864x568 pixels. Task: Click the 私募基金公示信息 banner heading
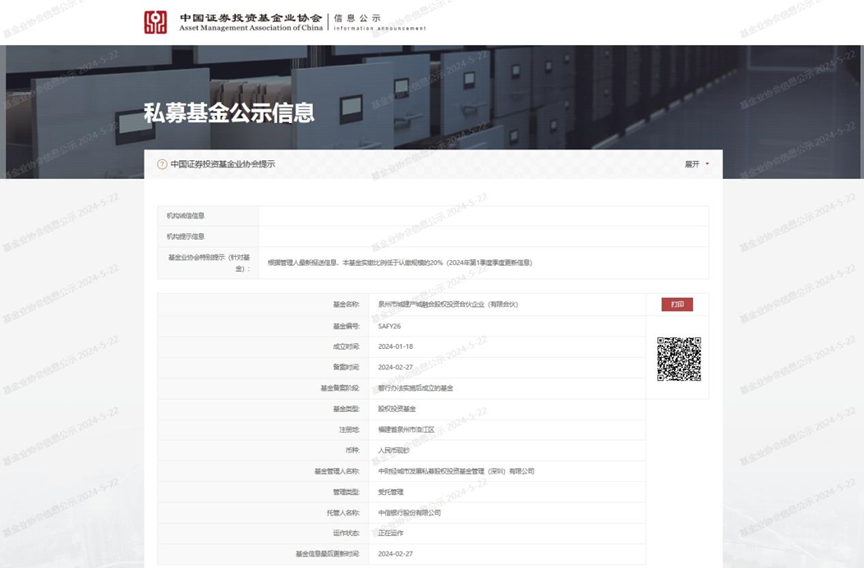tap(229, 112)
